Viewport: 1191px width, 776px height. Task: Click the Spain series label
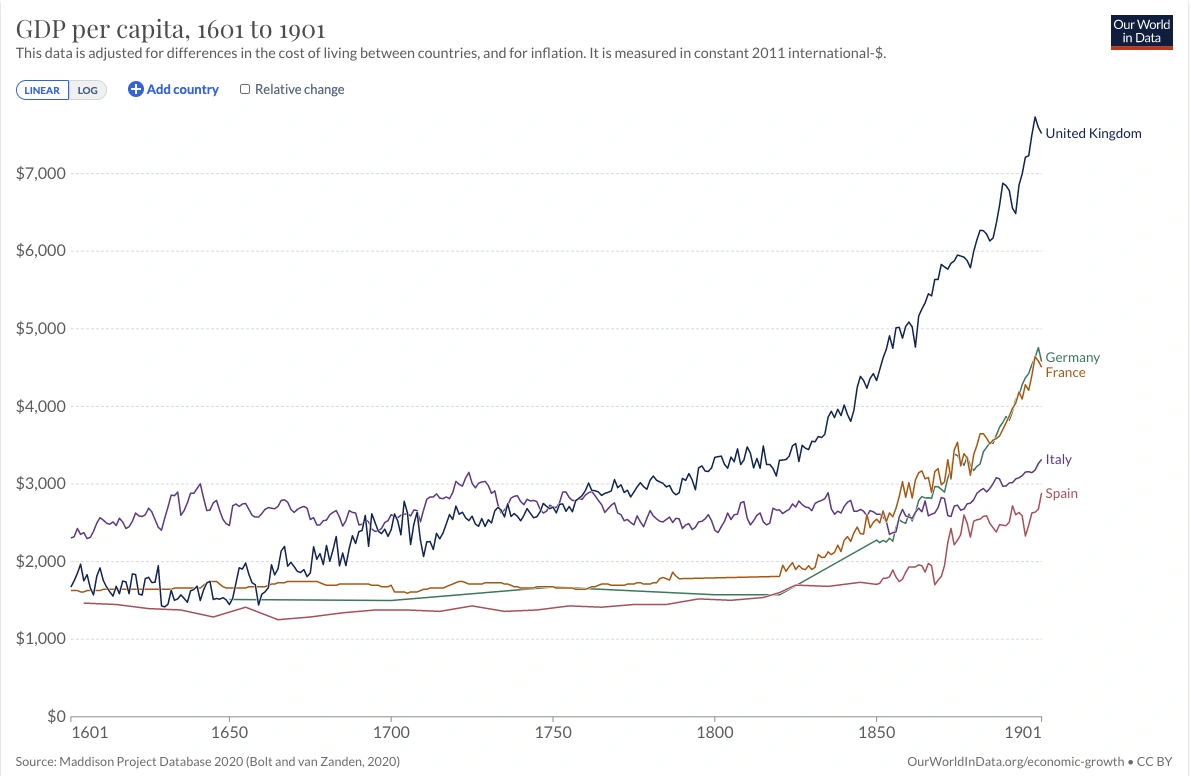1061,494
